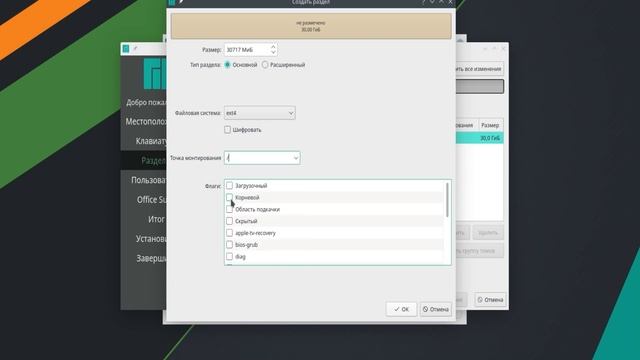This screenshot has height=360, width=640.
Task: Select the Office Suite step in sidebar
Action: [x=144, y=200]
